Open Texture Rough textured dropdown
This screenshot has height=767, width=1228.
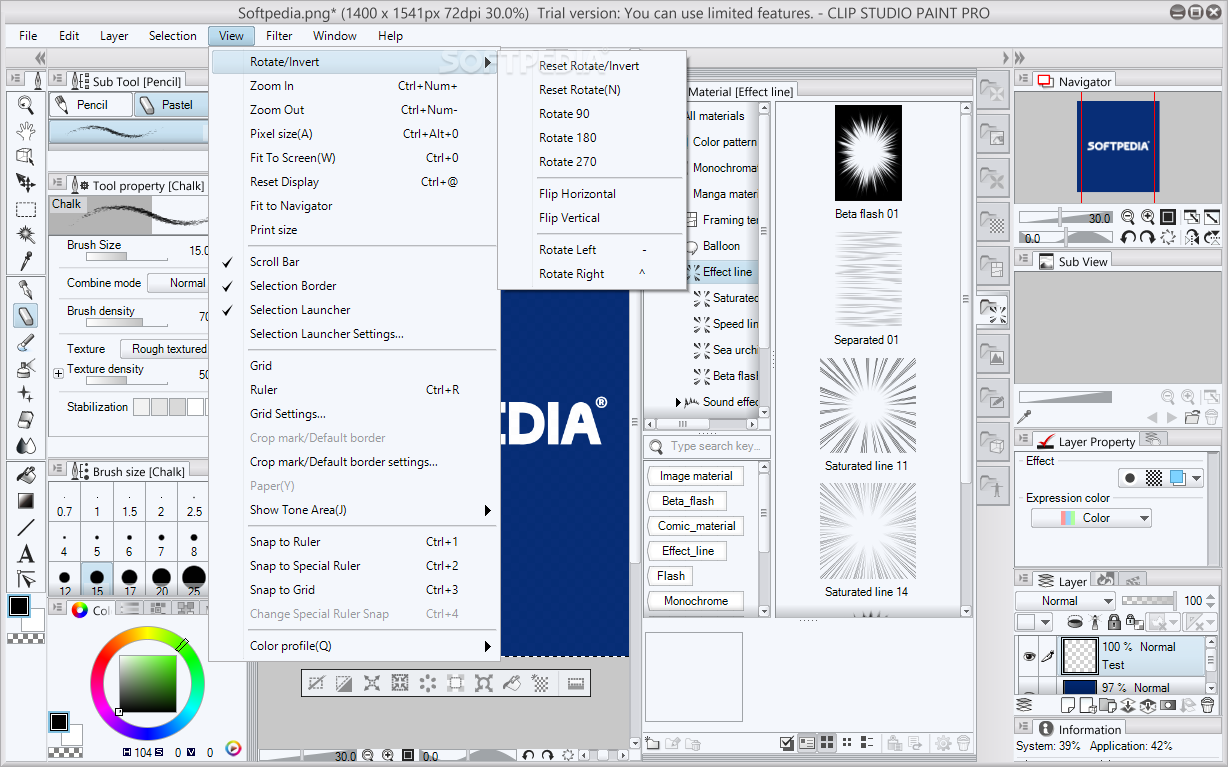click(164, 349)
